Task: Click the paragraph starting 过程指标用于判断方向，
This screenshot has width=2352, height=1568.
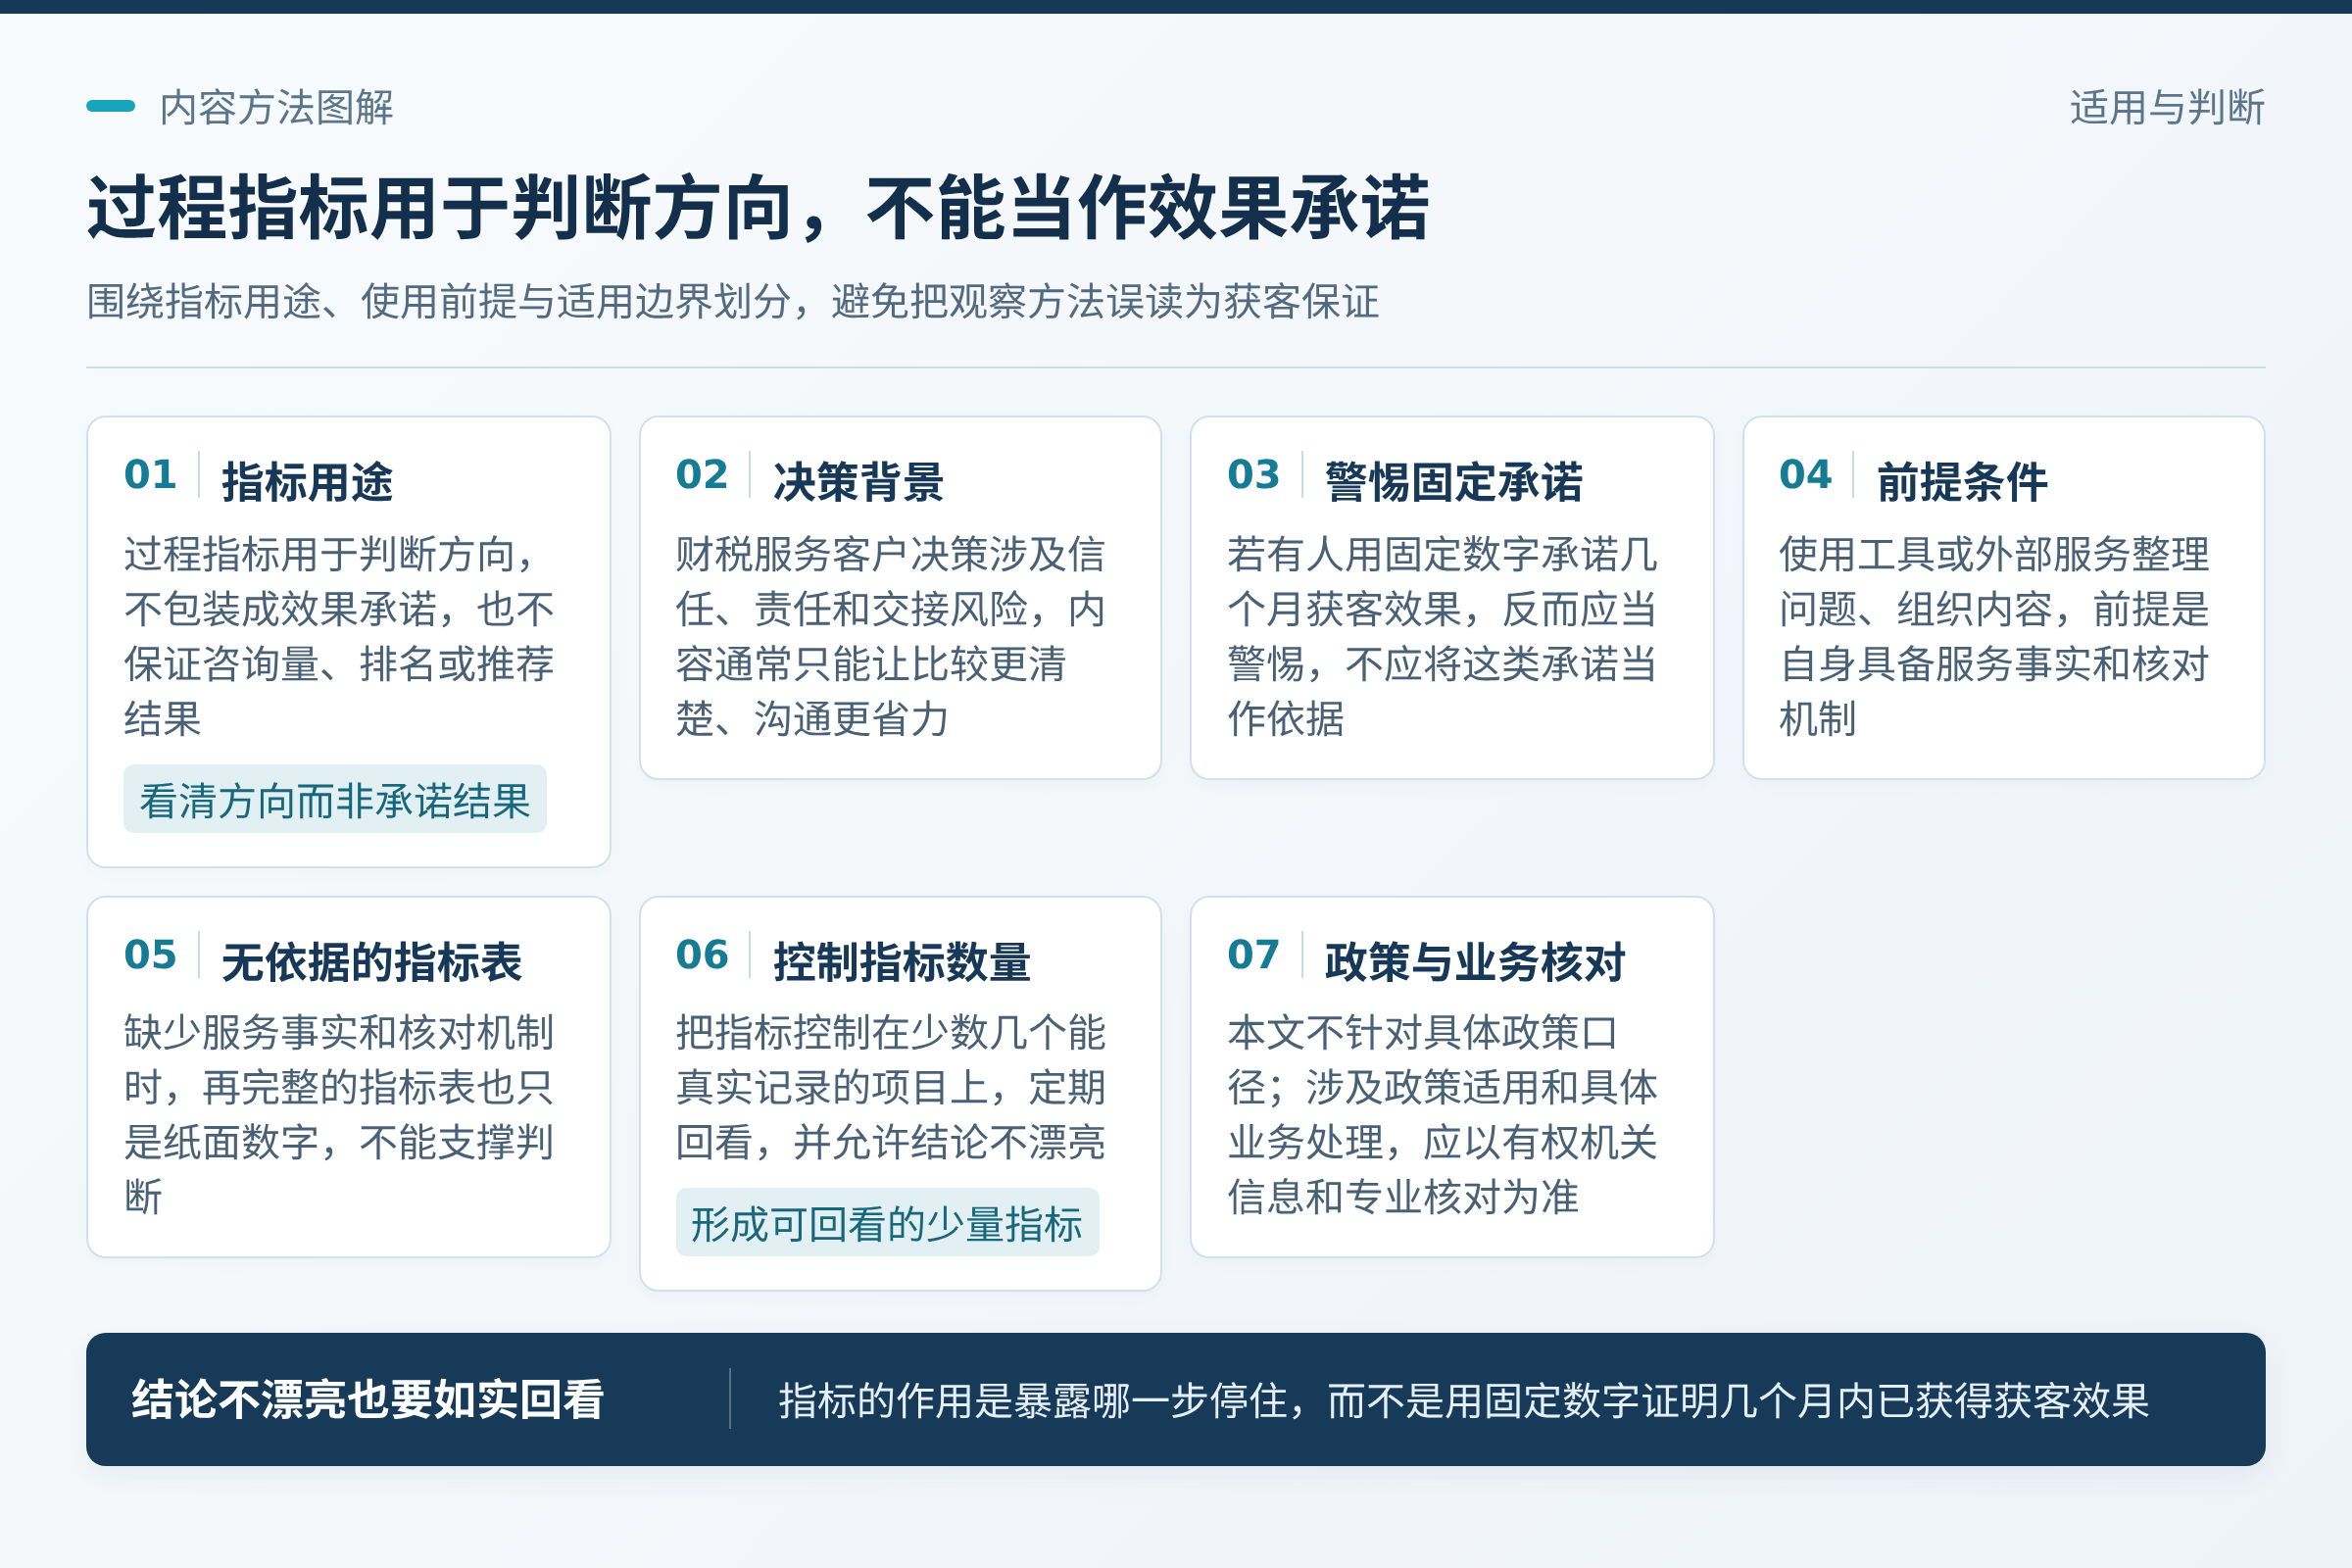Action: pyautogui.click(x=338, y=636)
